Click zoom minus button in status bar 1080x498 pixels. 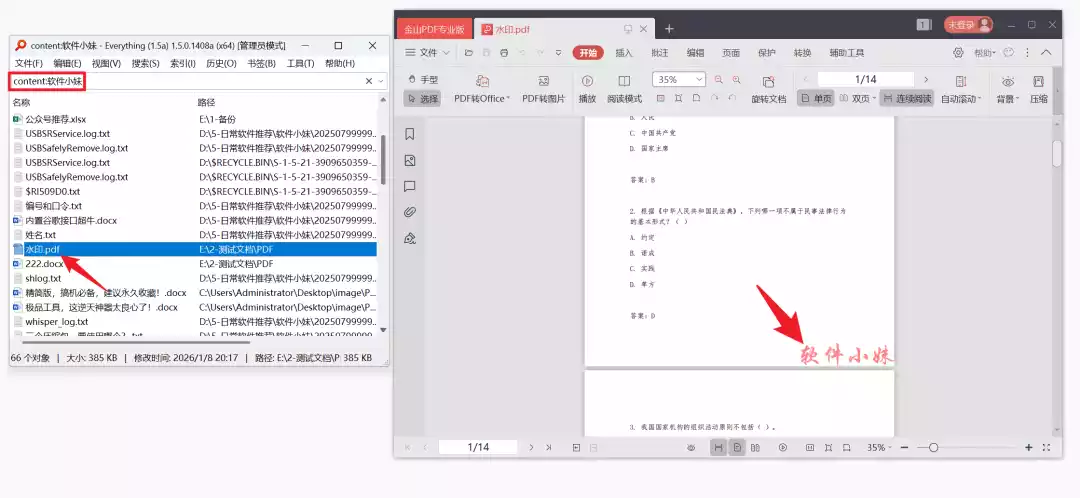click(904, 447)
